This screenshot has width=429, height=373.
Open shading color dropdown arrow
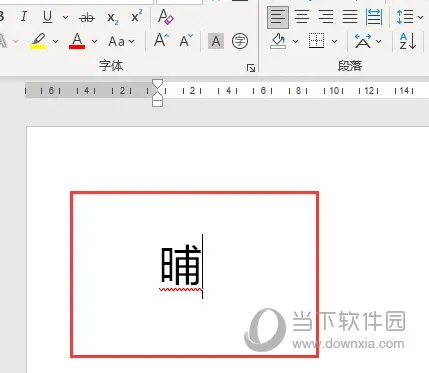pyautogui.click(x=295, y=42)
